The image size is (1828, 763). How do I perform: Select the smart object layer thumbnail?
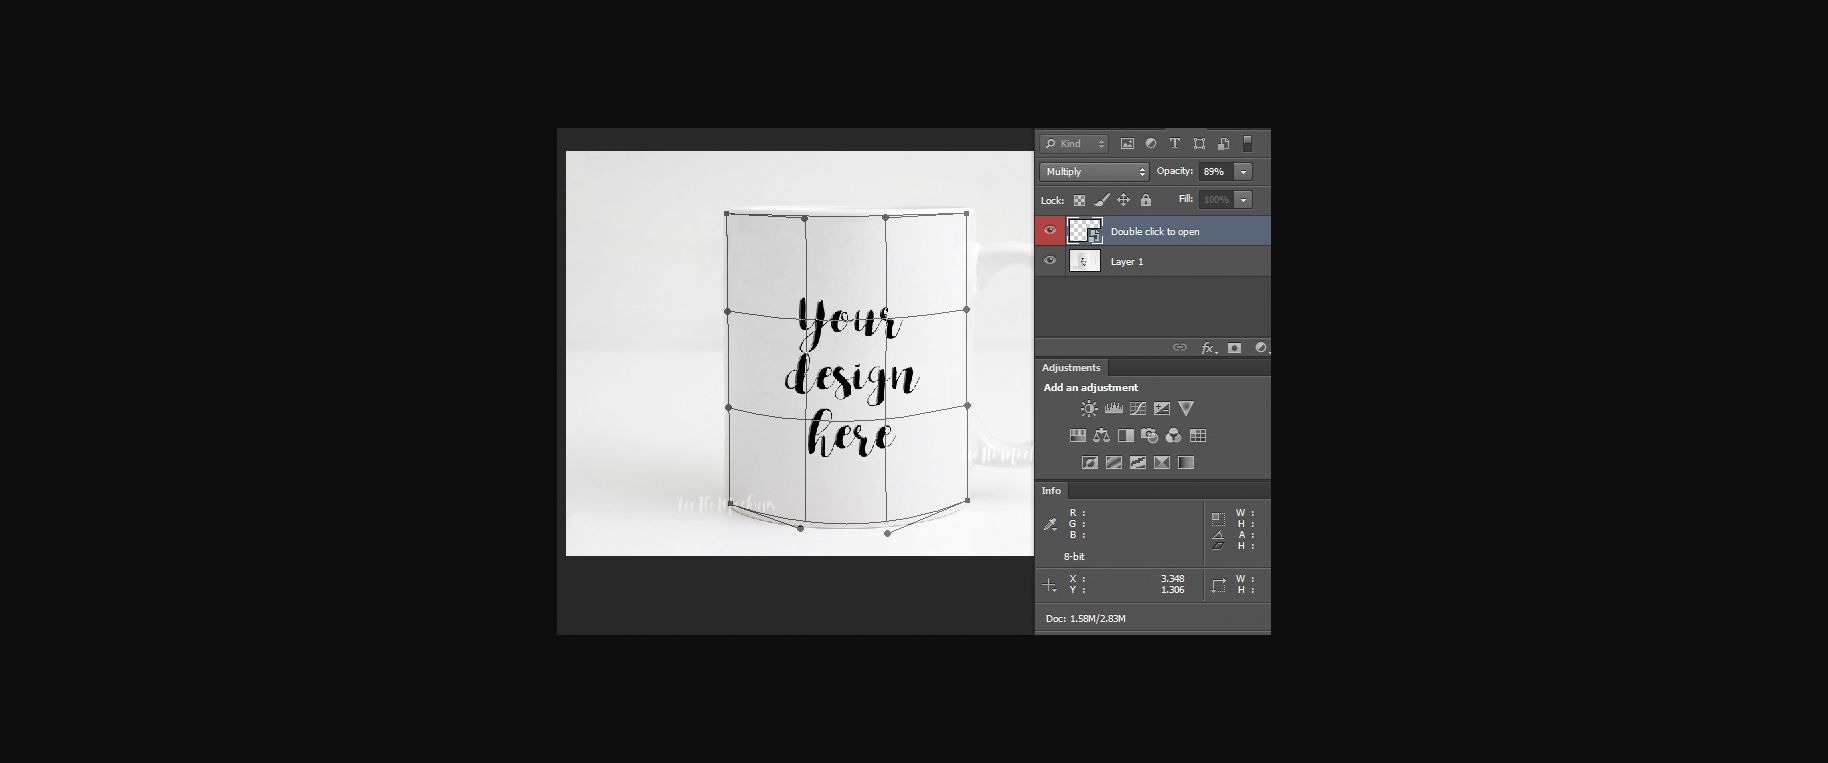(1085, 231)
